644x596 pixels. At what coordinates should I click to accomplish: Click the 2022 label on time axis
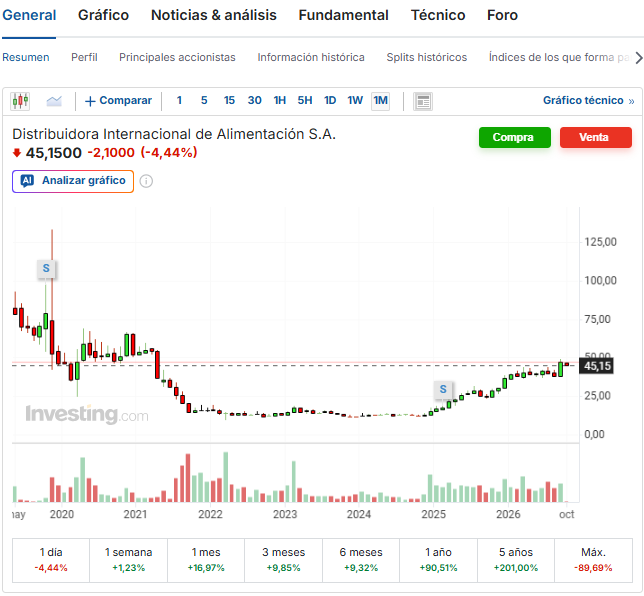click(210, 515)
